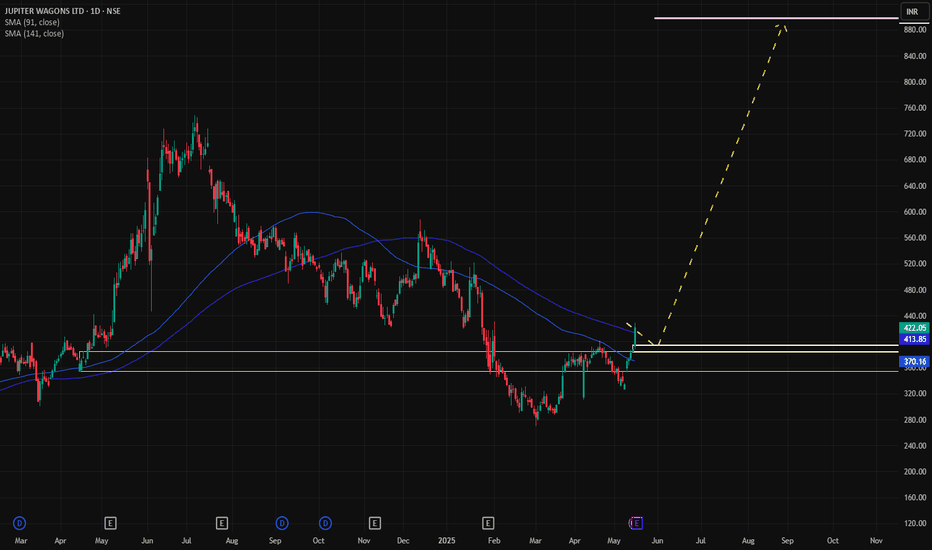Click the 600.00 price axis label
Image resolution: width=932 pixels, height=550 pixels.
coord(915,212)
